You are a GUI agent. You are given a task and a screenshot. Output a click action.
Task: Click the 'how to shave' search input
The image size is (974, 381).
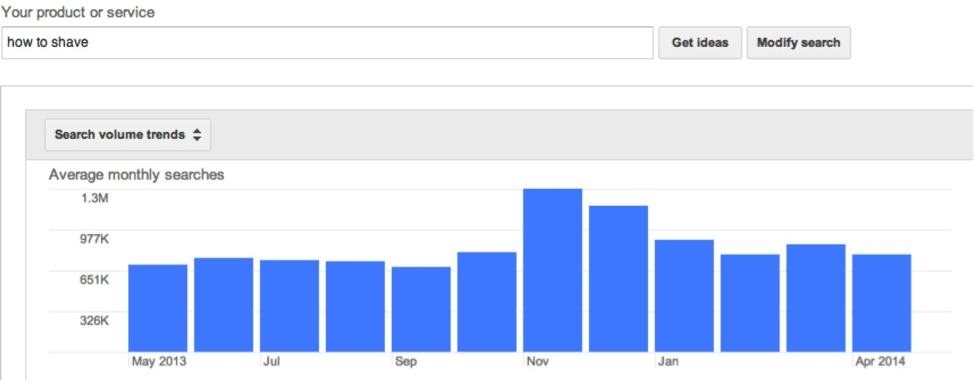pos(327,43)
